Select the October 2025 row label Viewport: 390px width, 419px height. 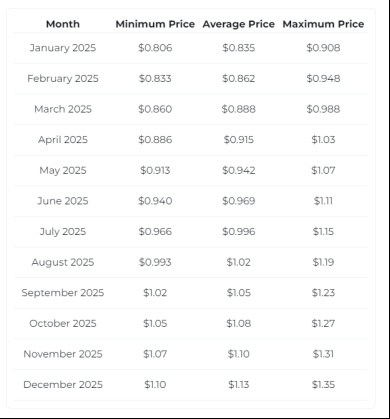(63, 323)
